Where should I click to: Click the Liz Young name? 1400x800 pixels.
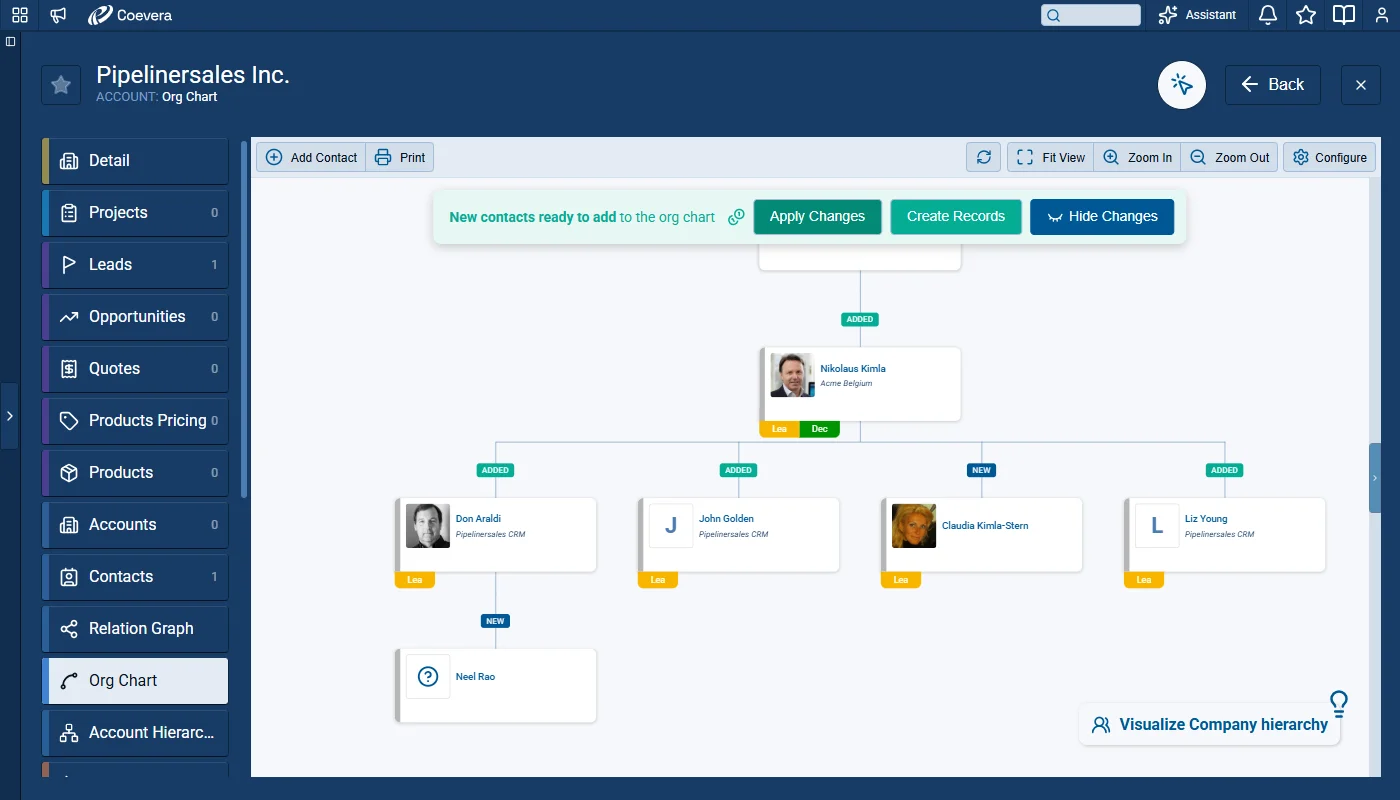pyautogui.click(x=1206, y=519)
